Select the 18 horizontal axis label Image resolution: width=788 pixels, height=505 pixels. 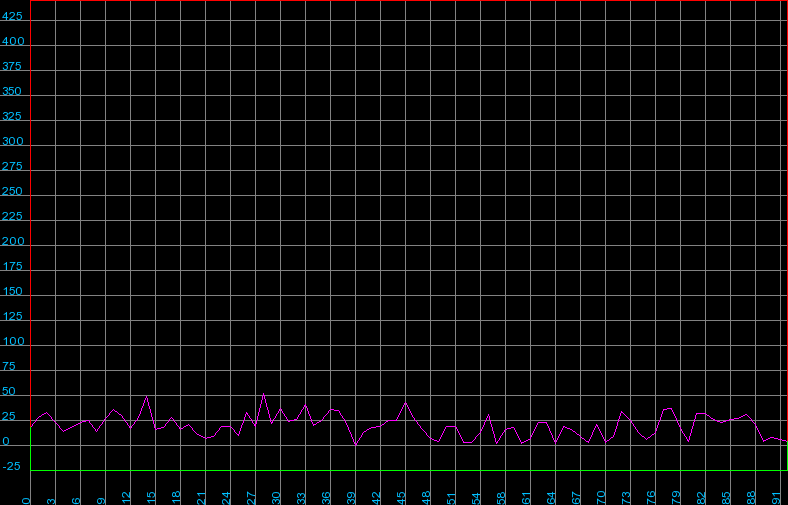coord(176,498)
